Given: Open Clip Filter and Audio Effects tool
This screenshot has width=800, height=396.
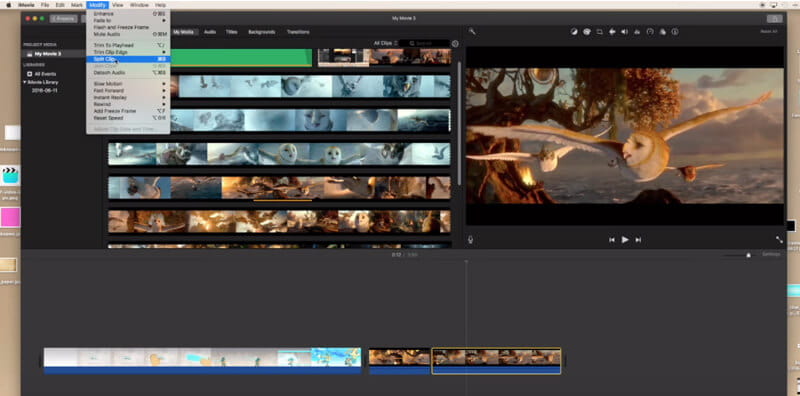Looking at the screenshot, I should pyautogui.click(x=662, y=32).
